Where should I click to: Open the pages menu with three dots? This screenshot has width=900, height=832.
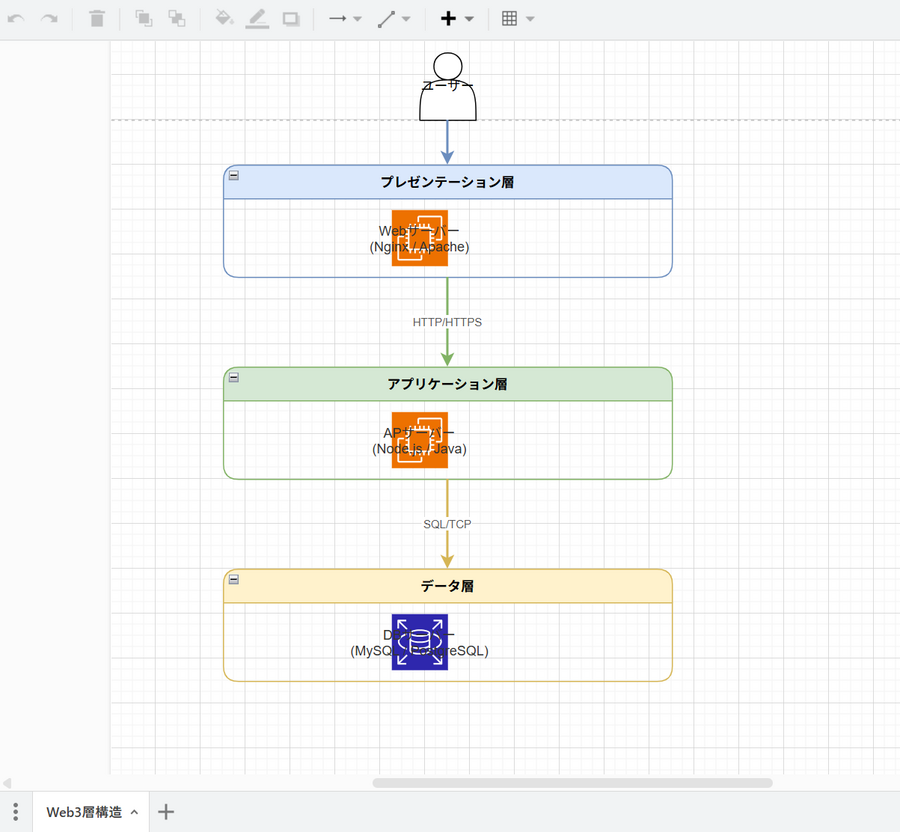coord(15,812)
